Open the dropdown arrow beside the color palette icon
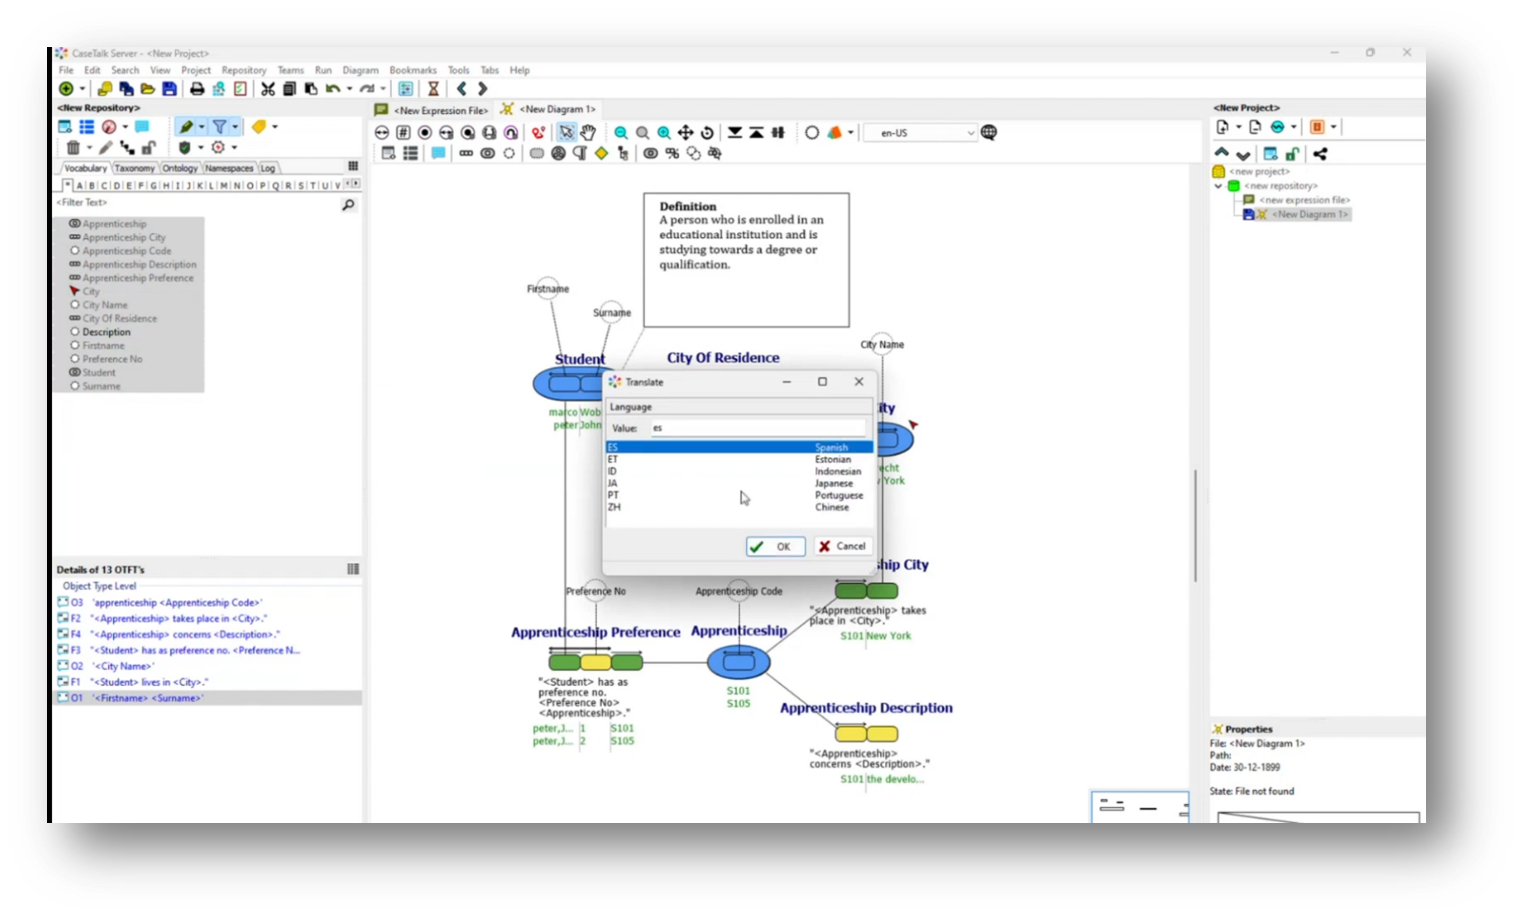The width and height of the screenshot is (1521, 918). pos(851,132)
